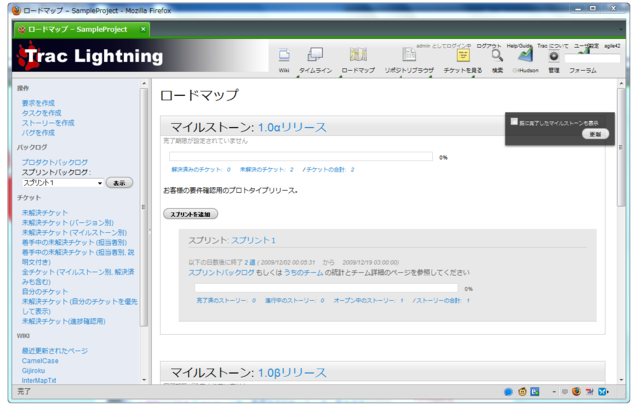Screen dimensions: 640x413
Task: Open the Hudson chart icon
Action: click(525, 55)
